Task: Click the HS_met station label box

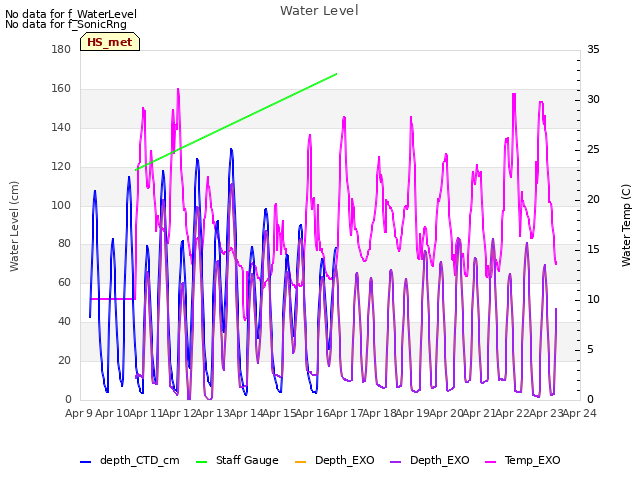Action: pyautogui.click(x=110, y=42)
